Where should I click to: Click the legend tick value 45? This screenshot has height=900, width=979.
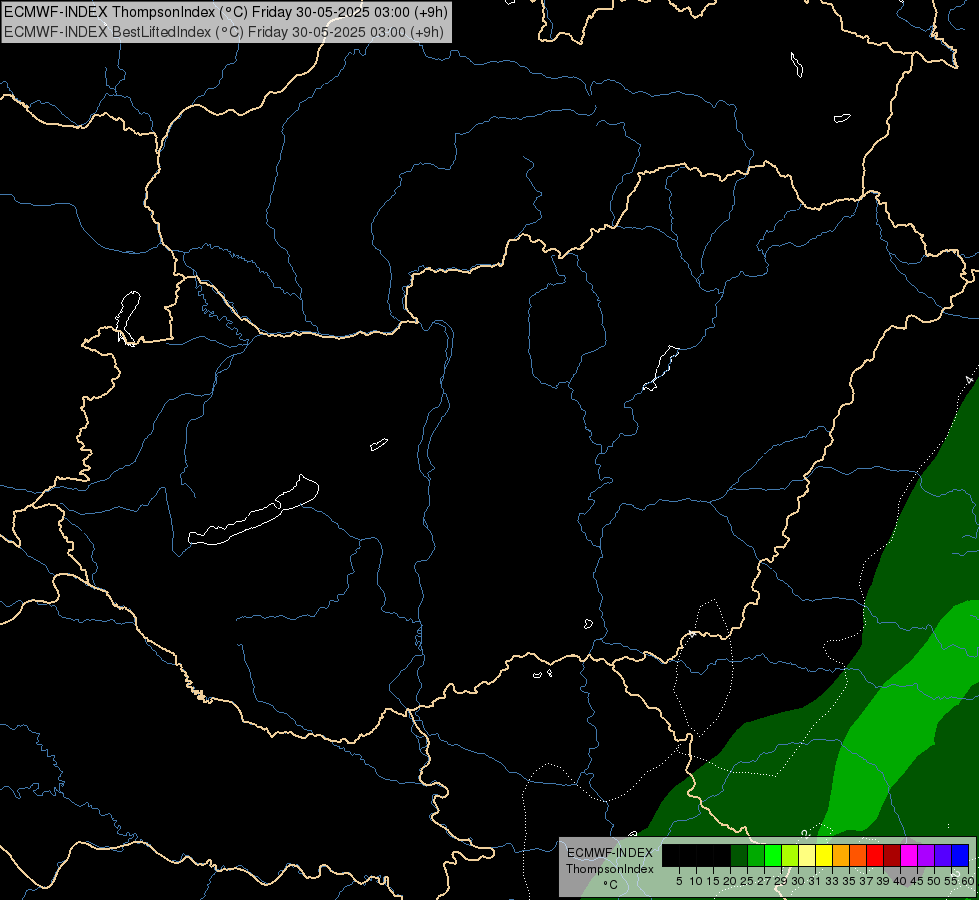pos(918,881)
